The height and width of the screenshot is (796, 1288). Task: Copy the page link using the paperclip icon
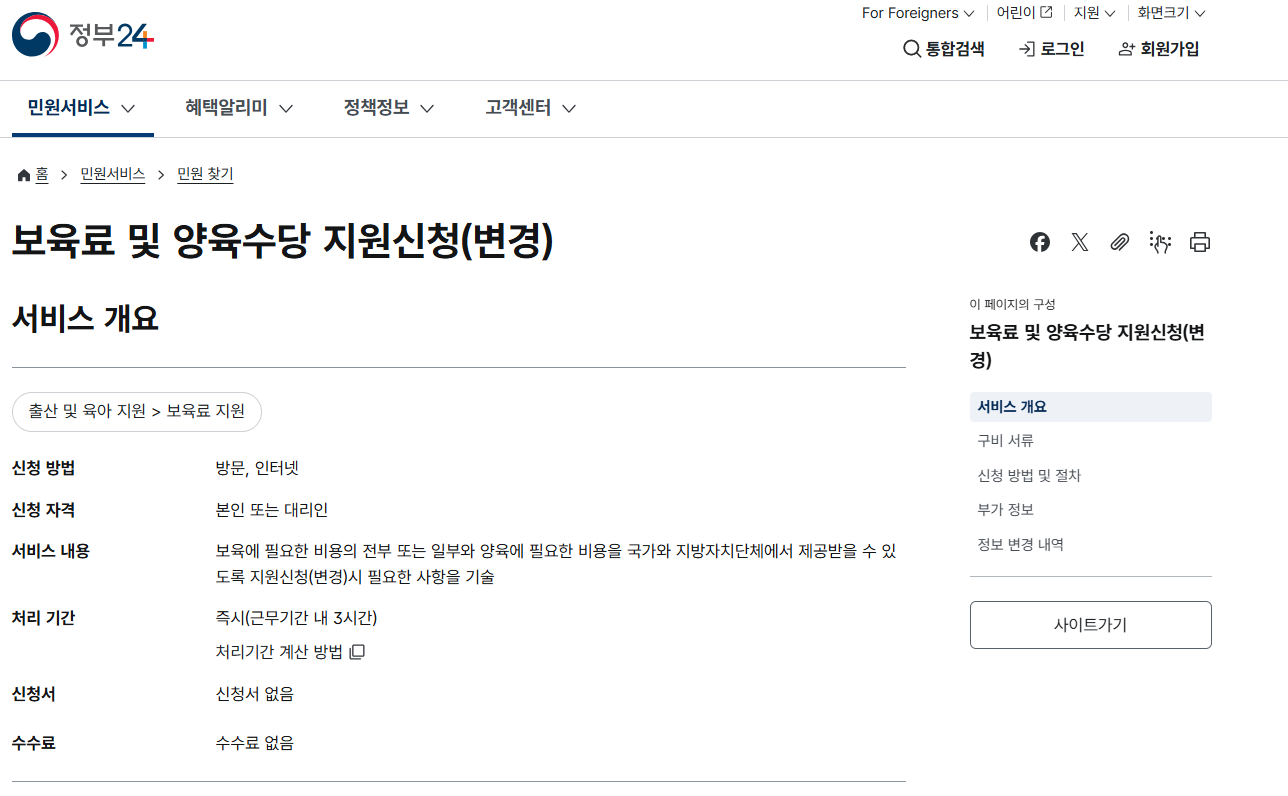click(1119, 242)
